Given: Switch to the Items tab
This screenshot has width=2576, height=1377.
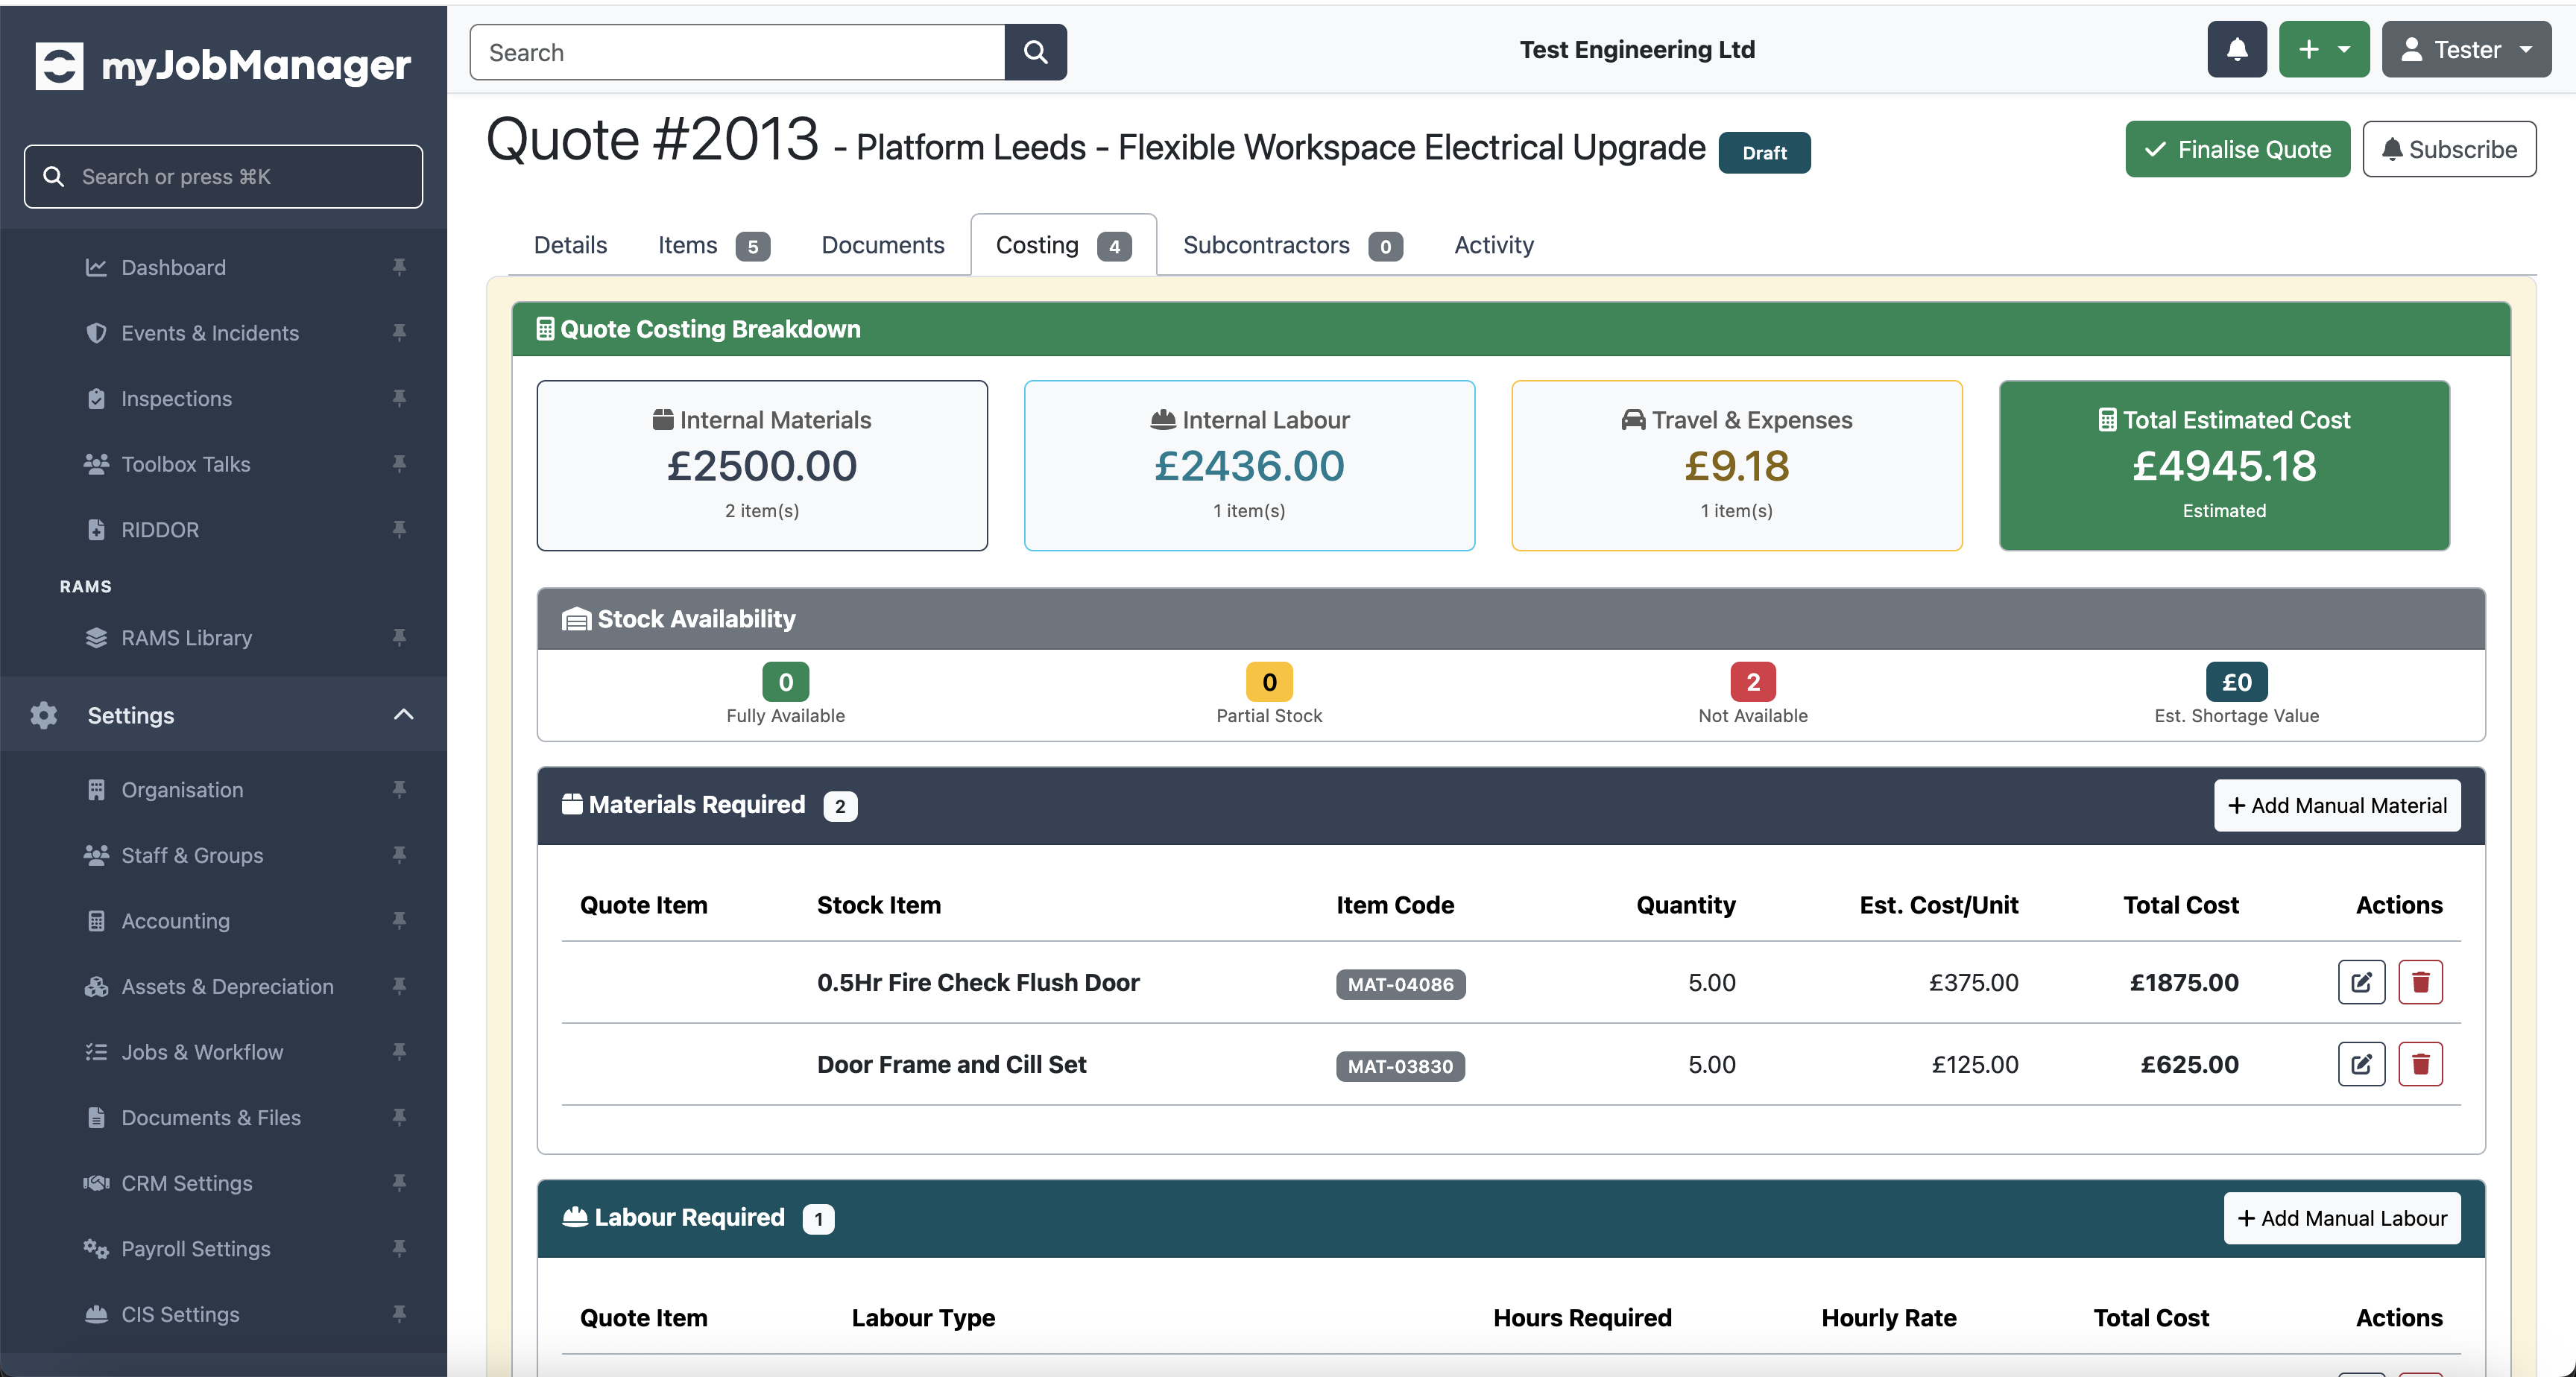Looking at the screenshot, I should tap(713, 245).
